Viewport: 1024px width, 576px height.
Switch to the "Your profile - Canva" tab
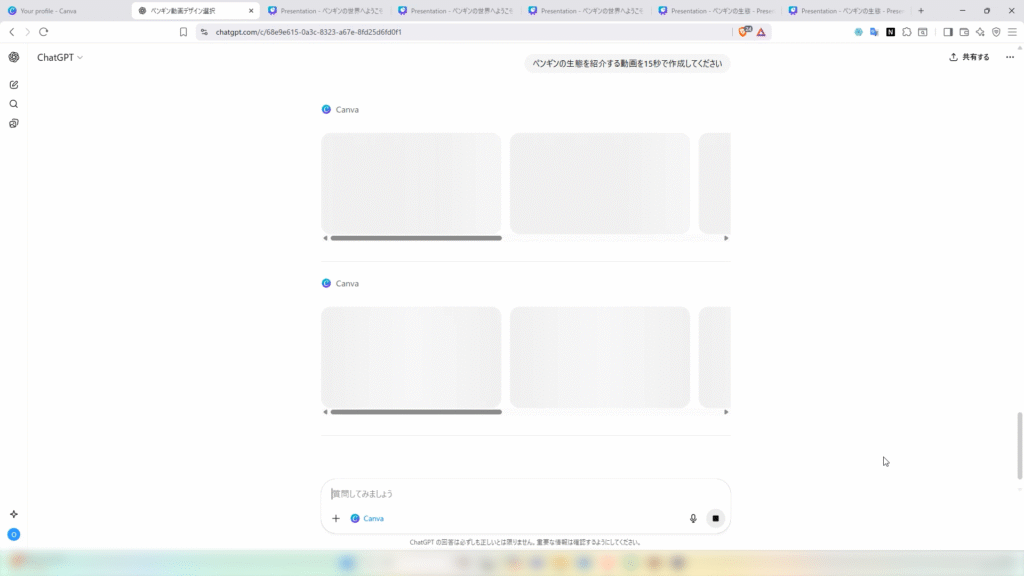click(x=62, y=10)
